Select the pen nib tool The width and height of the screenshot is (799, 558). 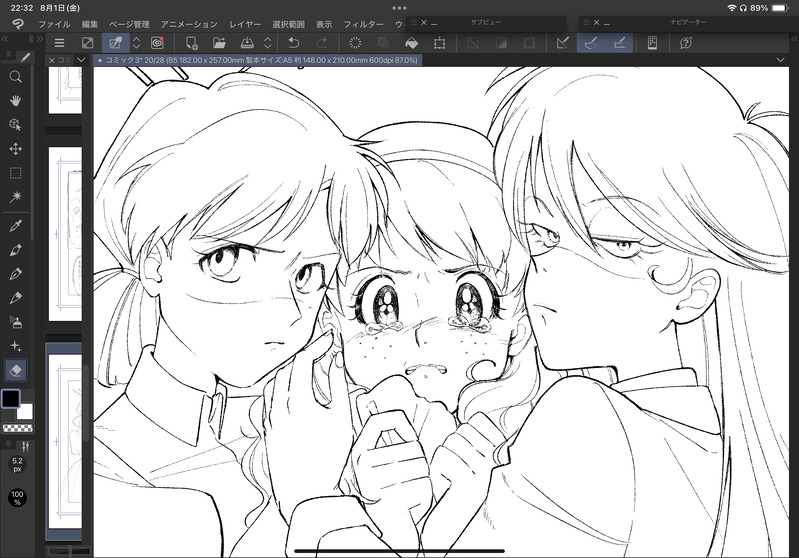click(x=15, y=250)
